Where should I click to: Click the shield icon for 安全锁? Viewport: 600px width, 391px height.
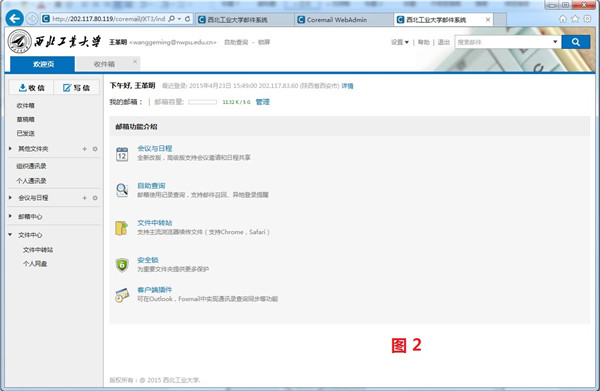[122, 265]
